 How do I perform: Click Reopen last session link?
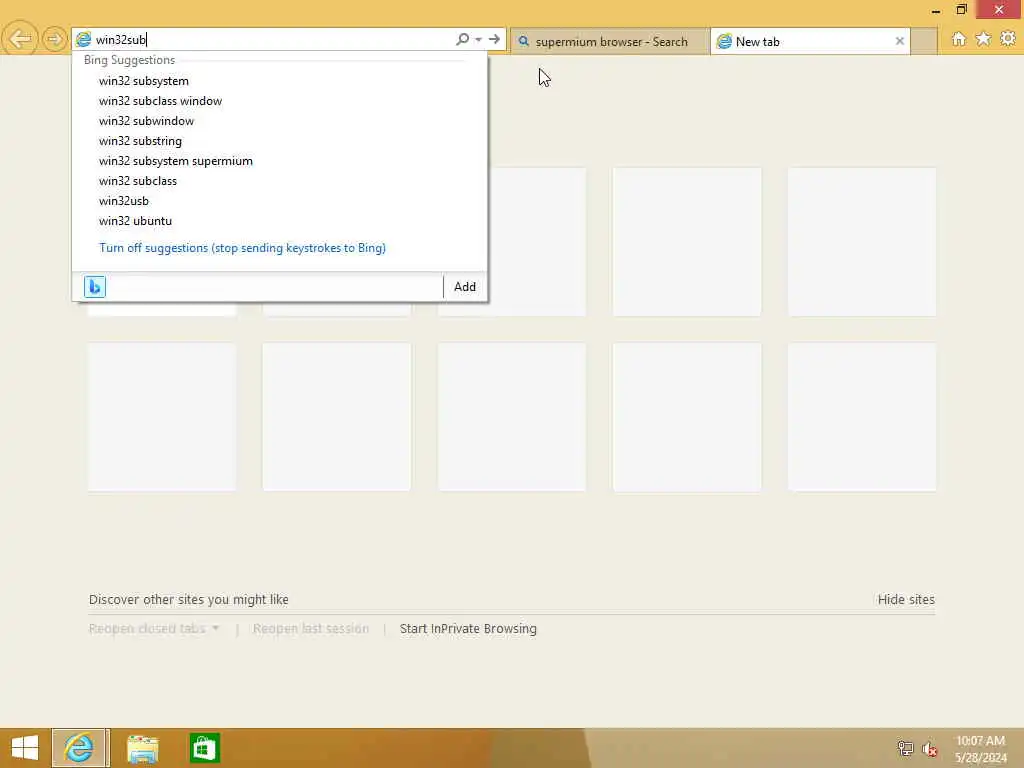[x=311, y=628]
